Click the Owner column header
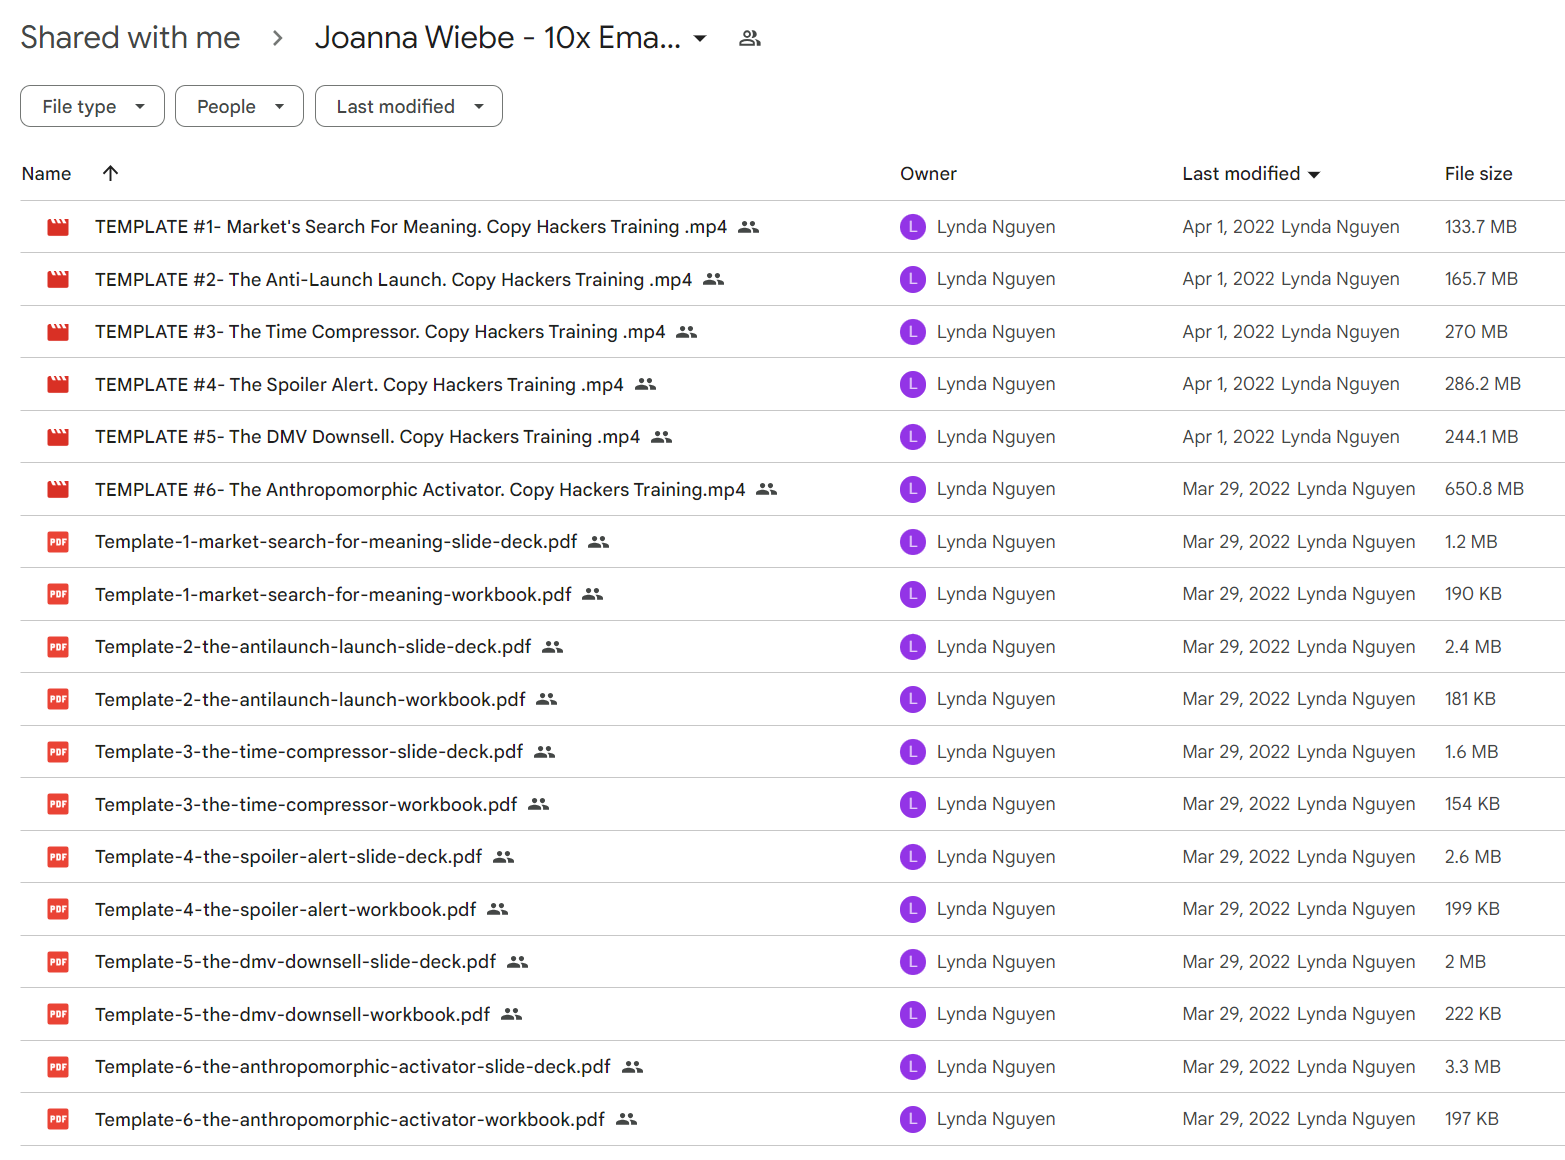 [x=928, y=174]
